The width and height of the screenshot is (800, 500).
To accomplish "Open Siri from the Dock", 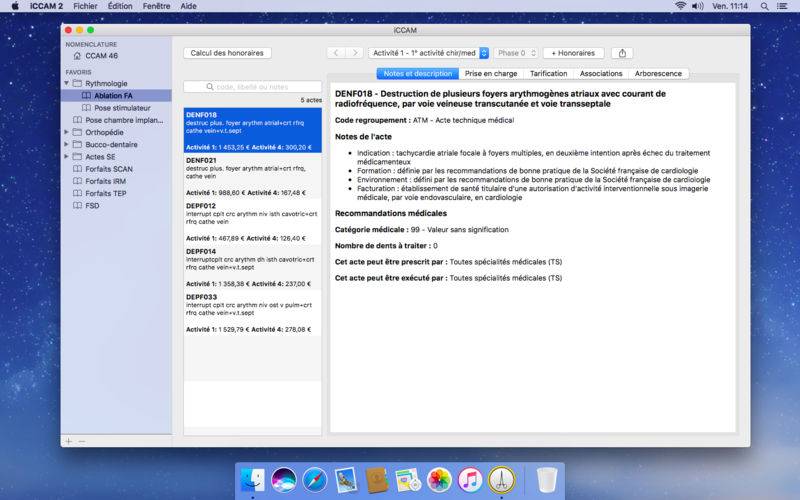I will tap(284, 480).
